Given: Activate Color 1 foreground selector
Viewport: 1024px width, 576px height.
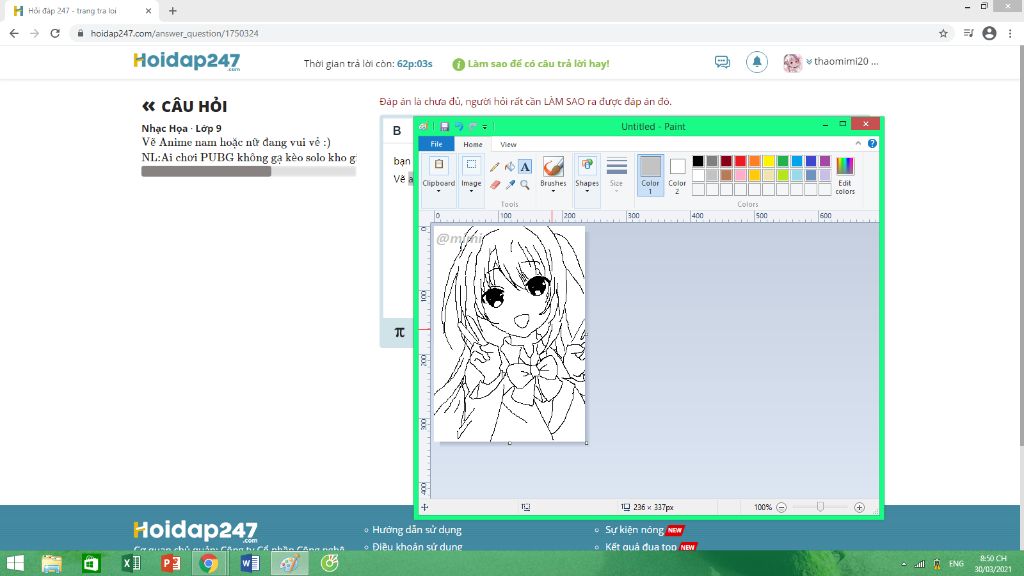Looking at the screenshot, I should tap(650, 175).
